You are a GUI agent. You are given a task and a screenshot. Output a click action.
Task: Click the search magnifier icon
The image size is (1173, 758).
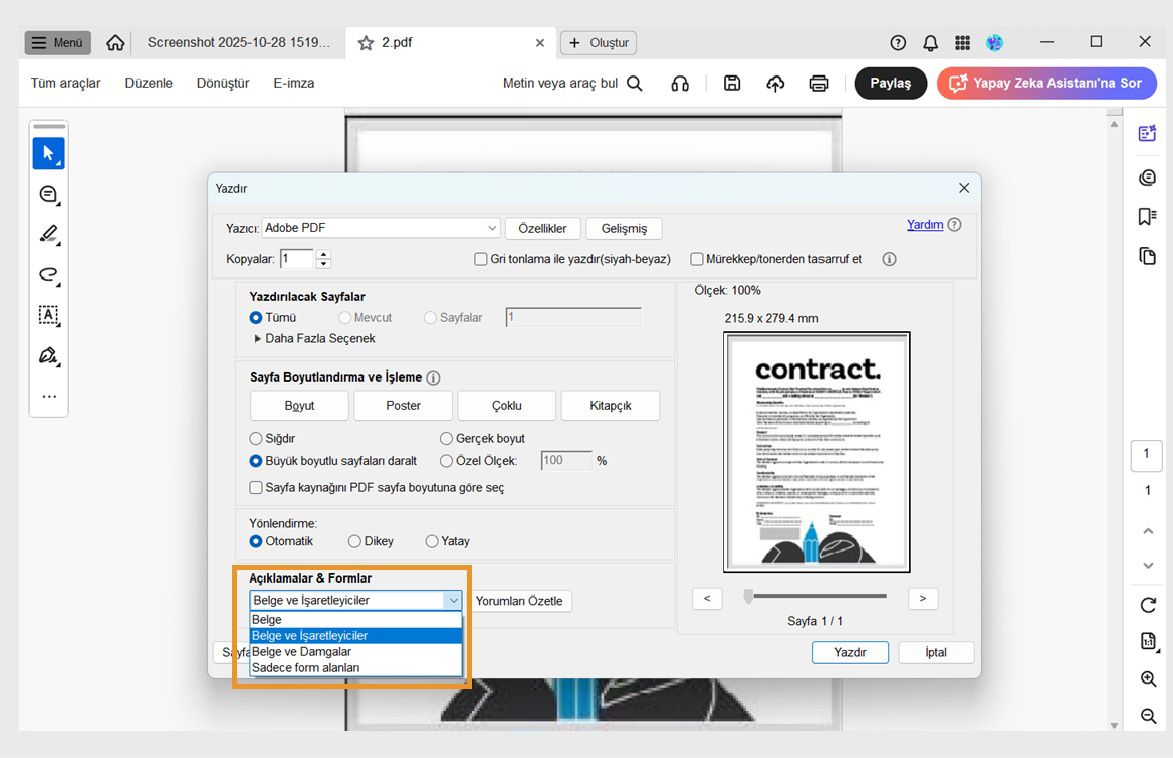coord(634,83)
